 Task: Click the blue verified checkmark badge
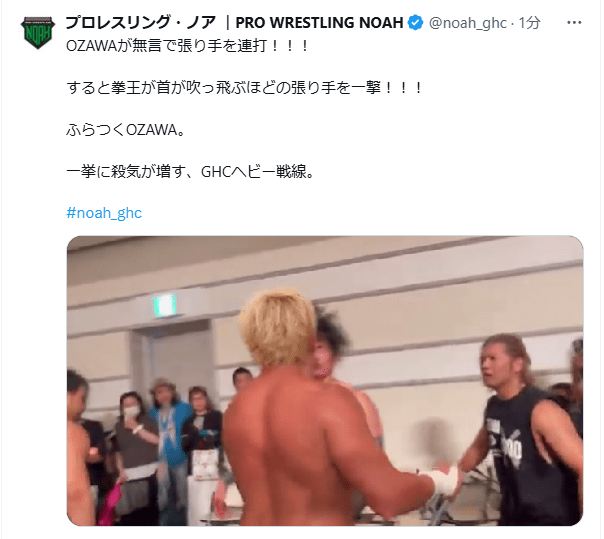(415, 23)
